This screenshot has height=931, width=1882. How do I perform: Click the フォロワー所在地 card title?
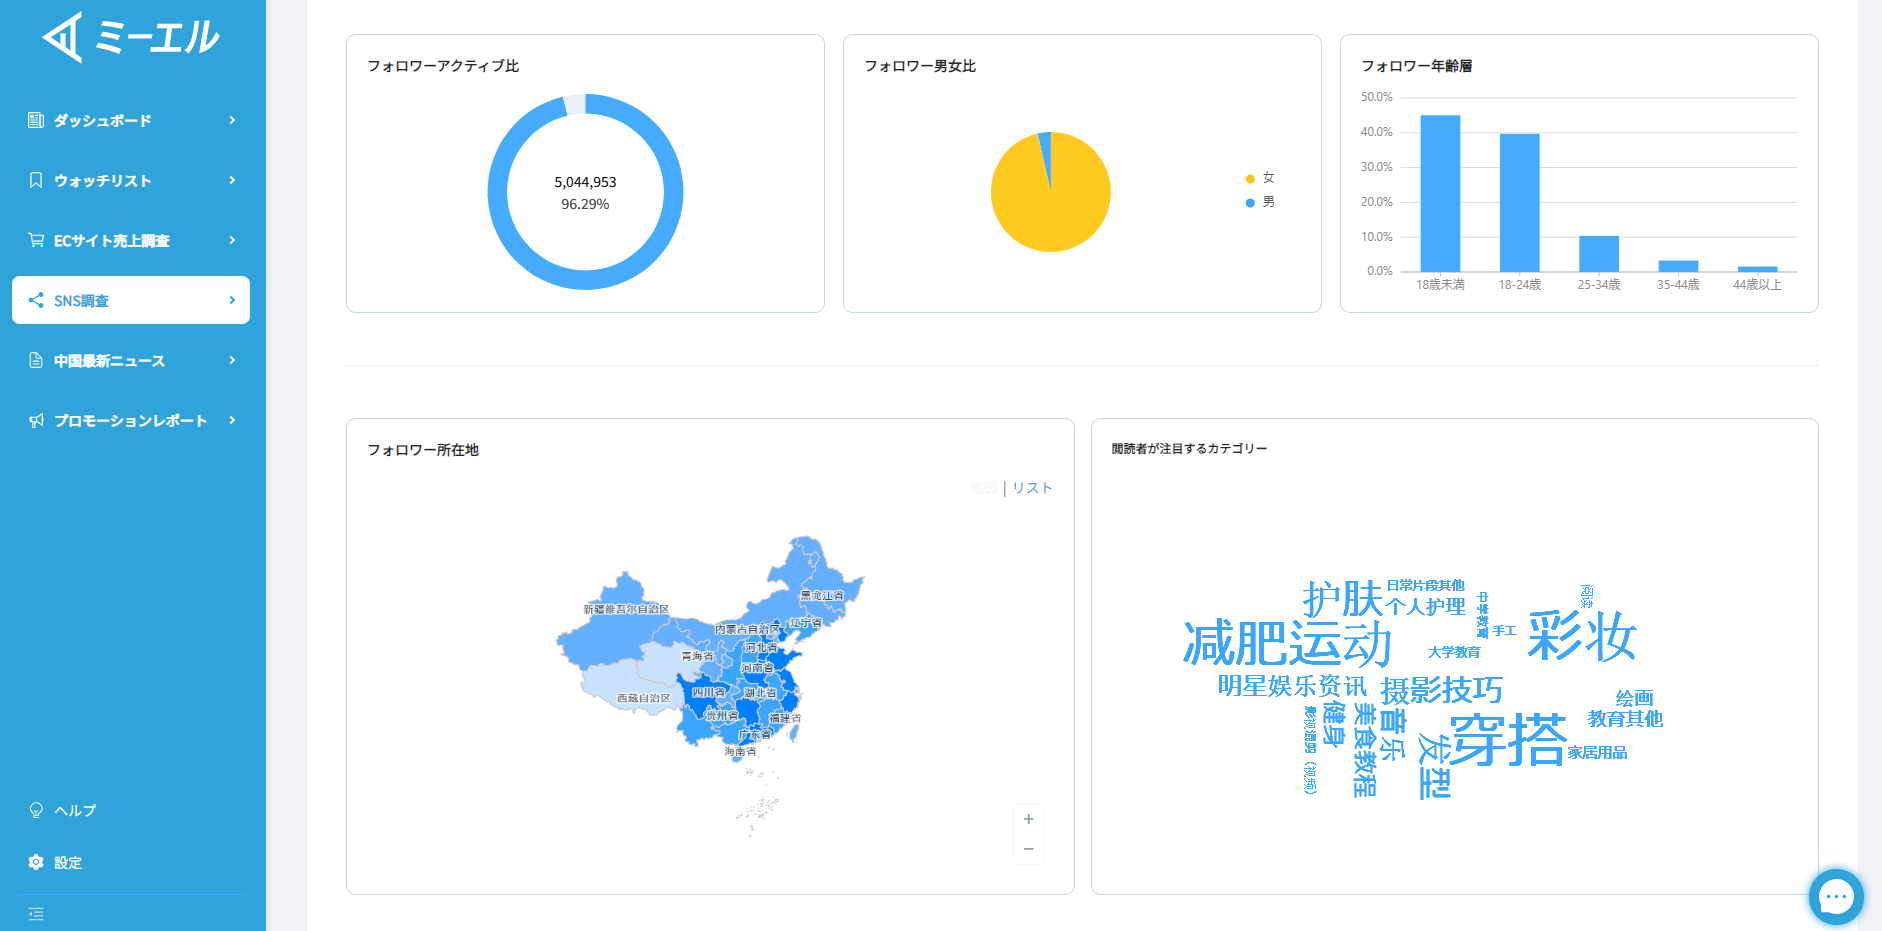pos(423,450)
